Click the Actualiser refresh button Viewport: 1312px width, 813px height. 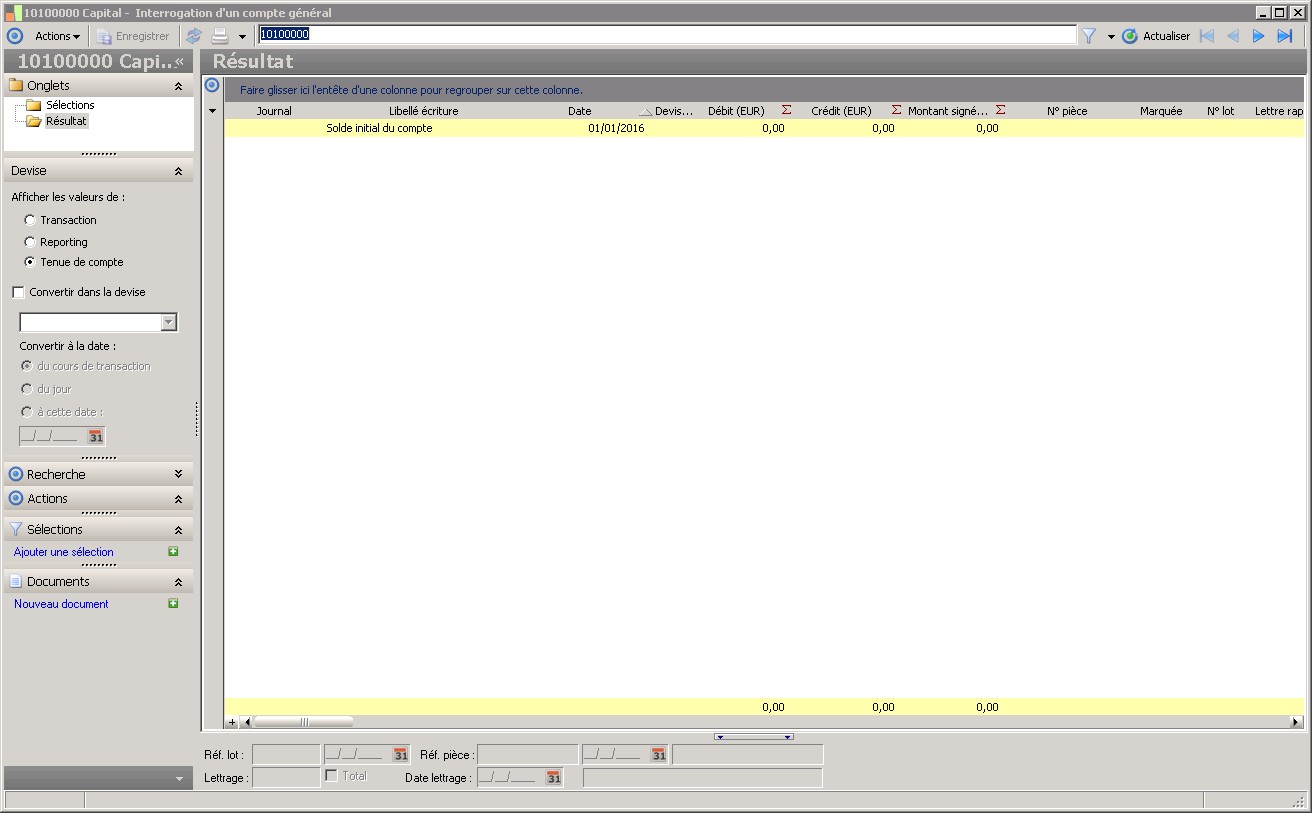point(1156,36)
